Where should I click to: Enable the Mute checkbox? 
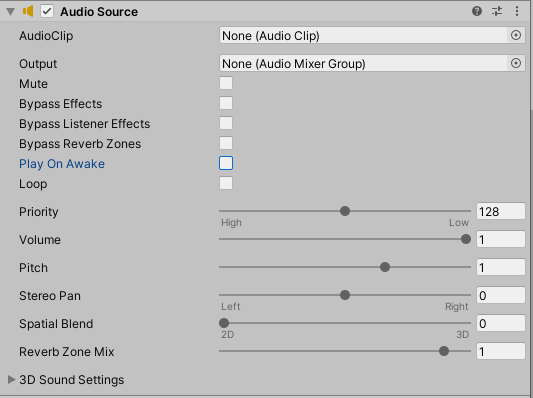tap(226, 83)
